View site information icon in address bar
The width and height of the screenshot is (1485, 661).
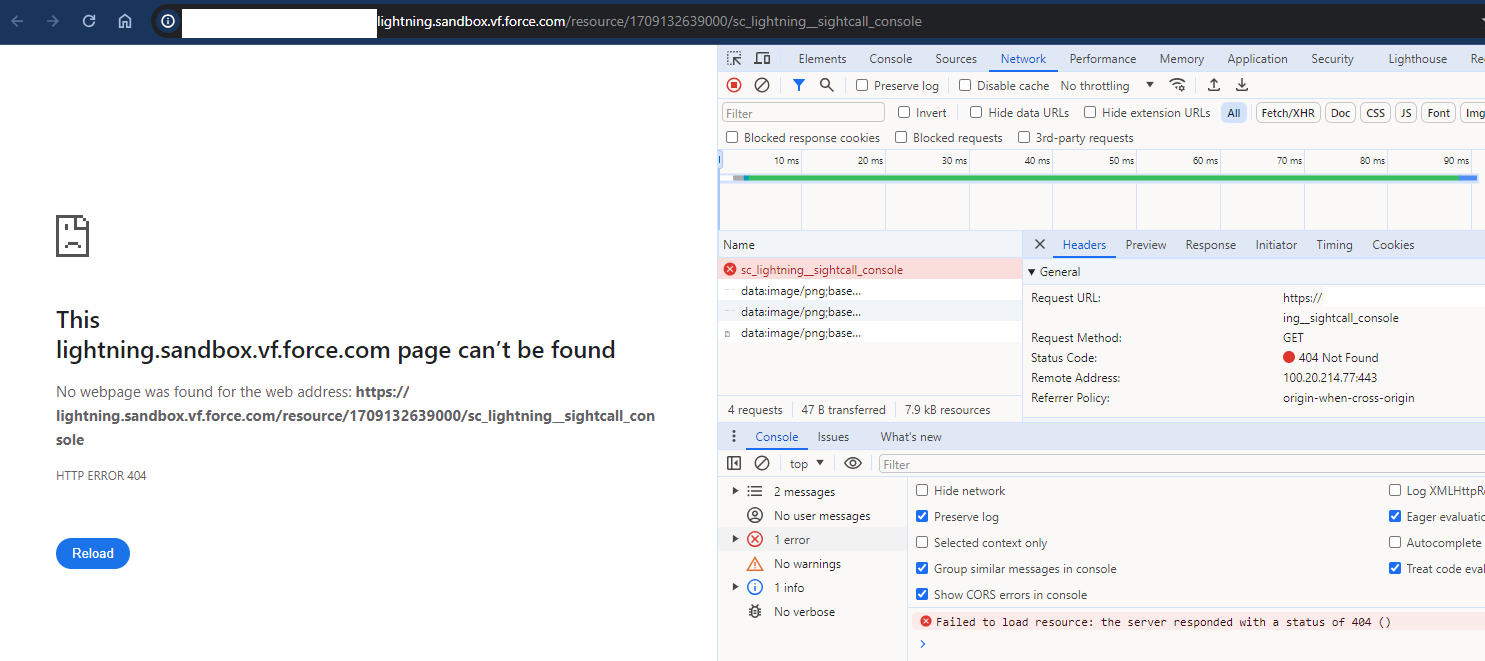(168, 21)
